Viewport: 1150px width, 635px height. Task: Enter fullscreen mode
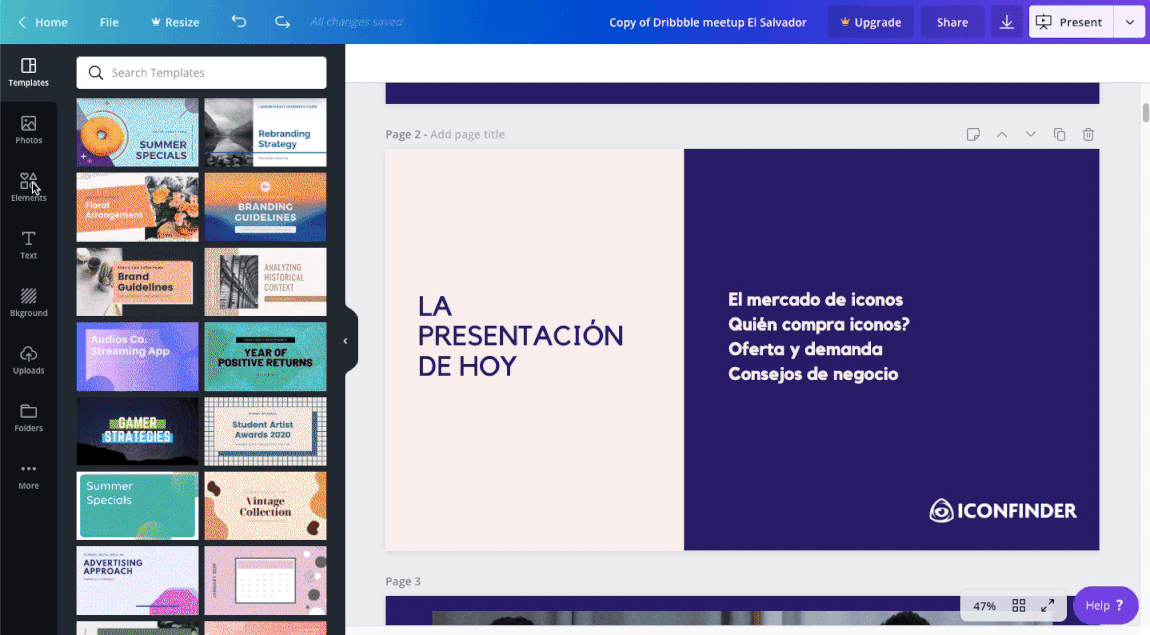click(1047, 606)
